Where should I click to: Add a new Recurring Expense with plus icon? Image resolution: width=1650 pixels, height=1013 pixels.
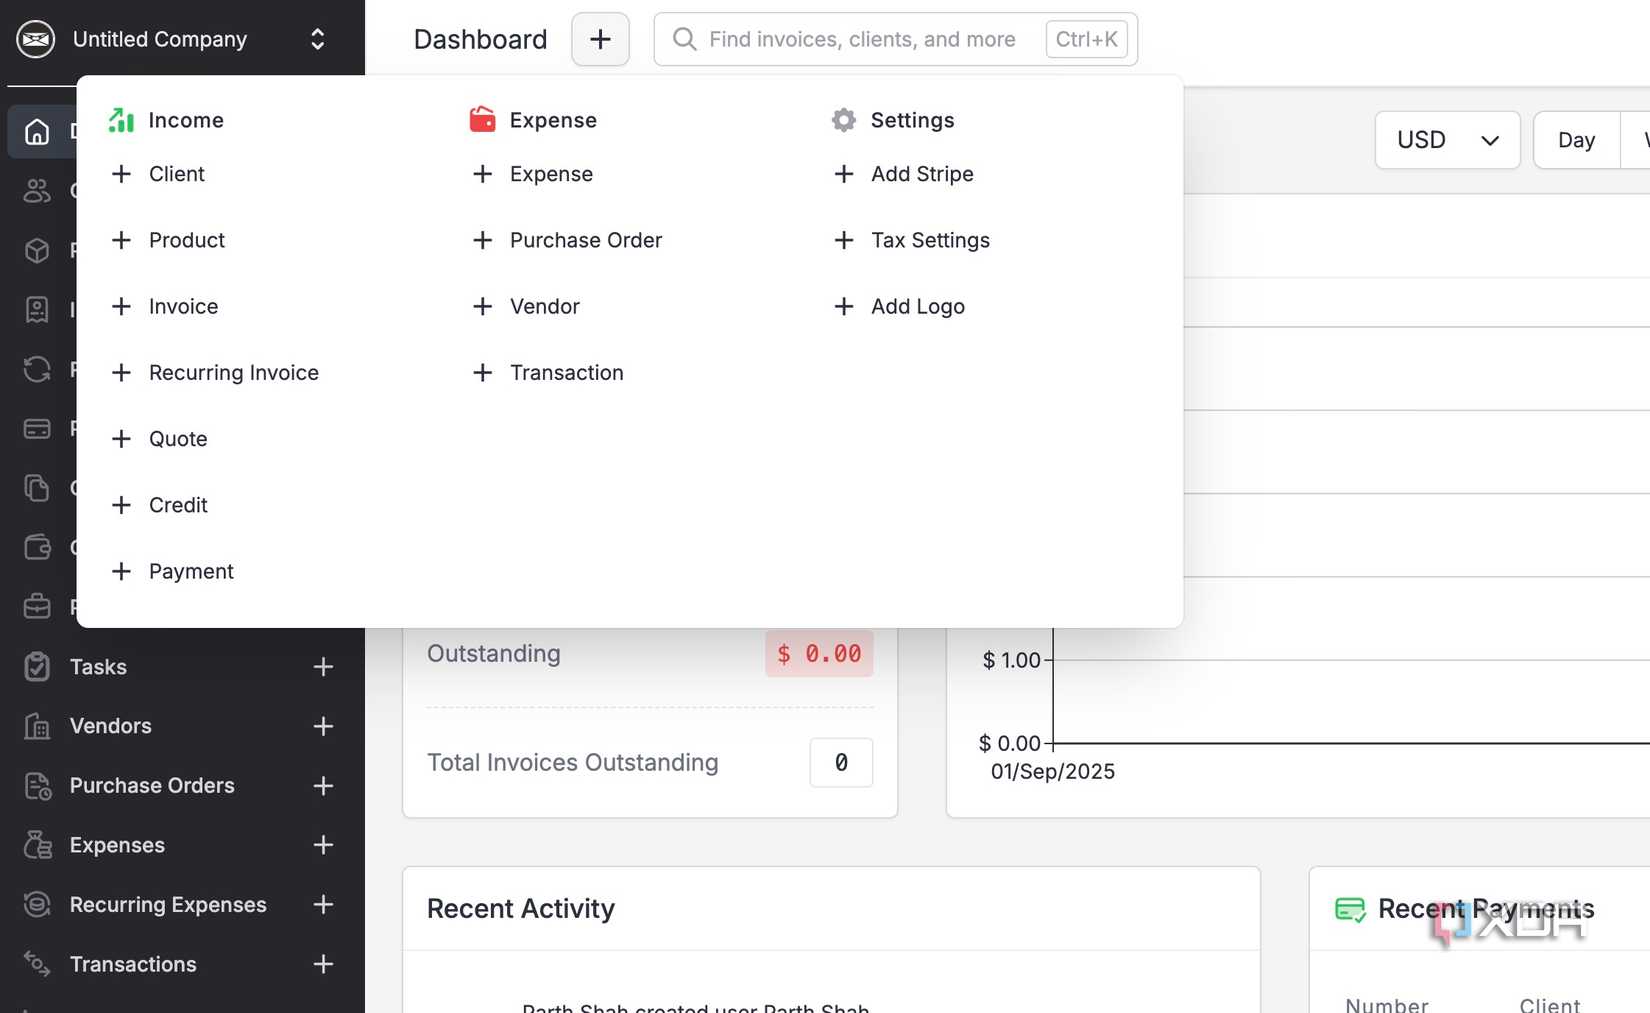coord(323,905)
